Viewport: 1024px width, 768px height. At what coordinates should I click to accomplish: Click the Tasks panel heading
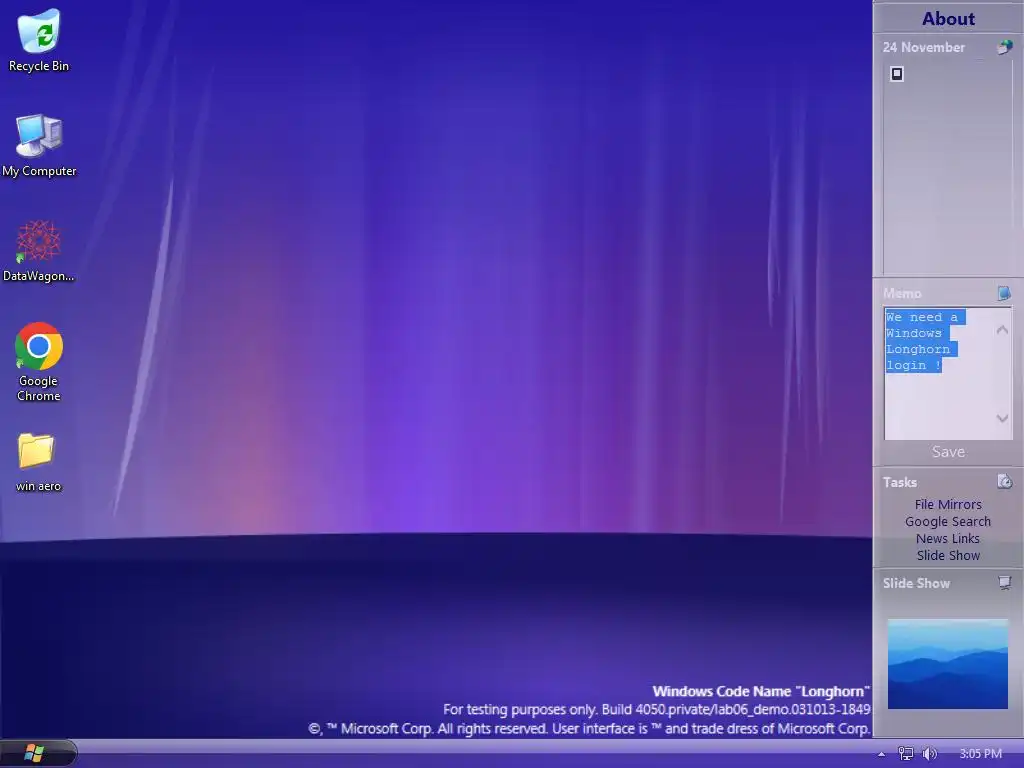(900, 482)
